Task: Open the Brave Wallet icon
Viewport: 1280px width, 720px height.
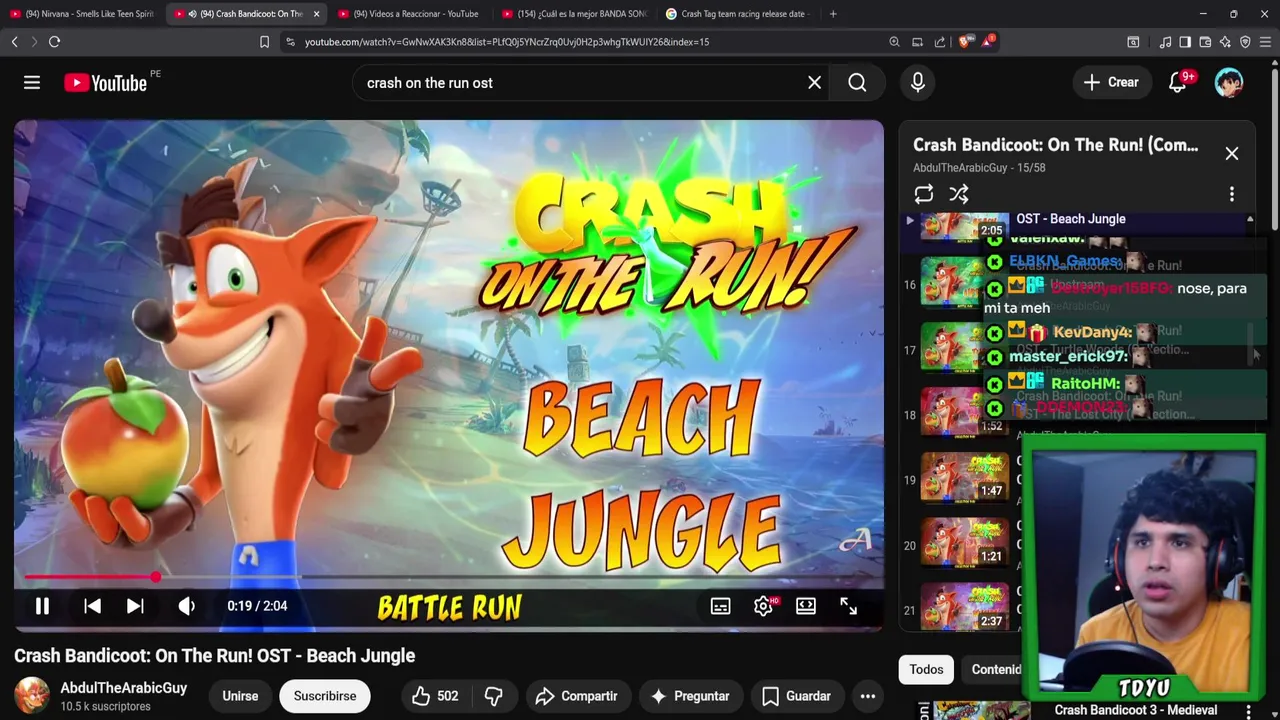Action: click(1205, 42)
